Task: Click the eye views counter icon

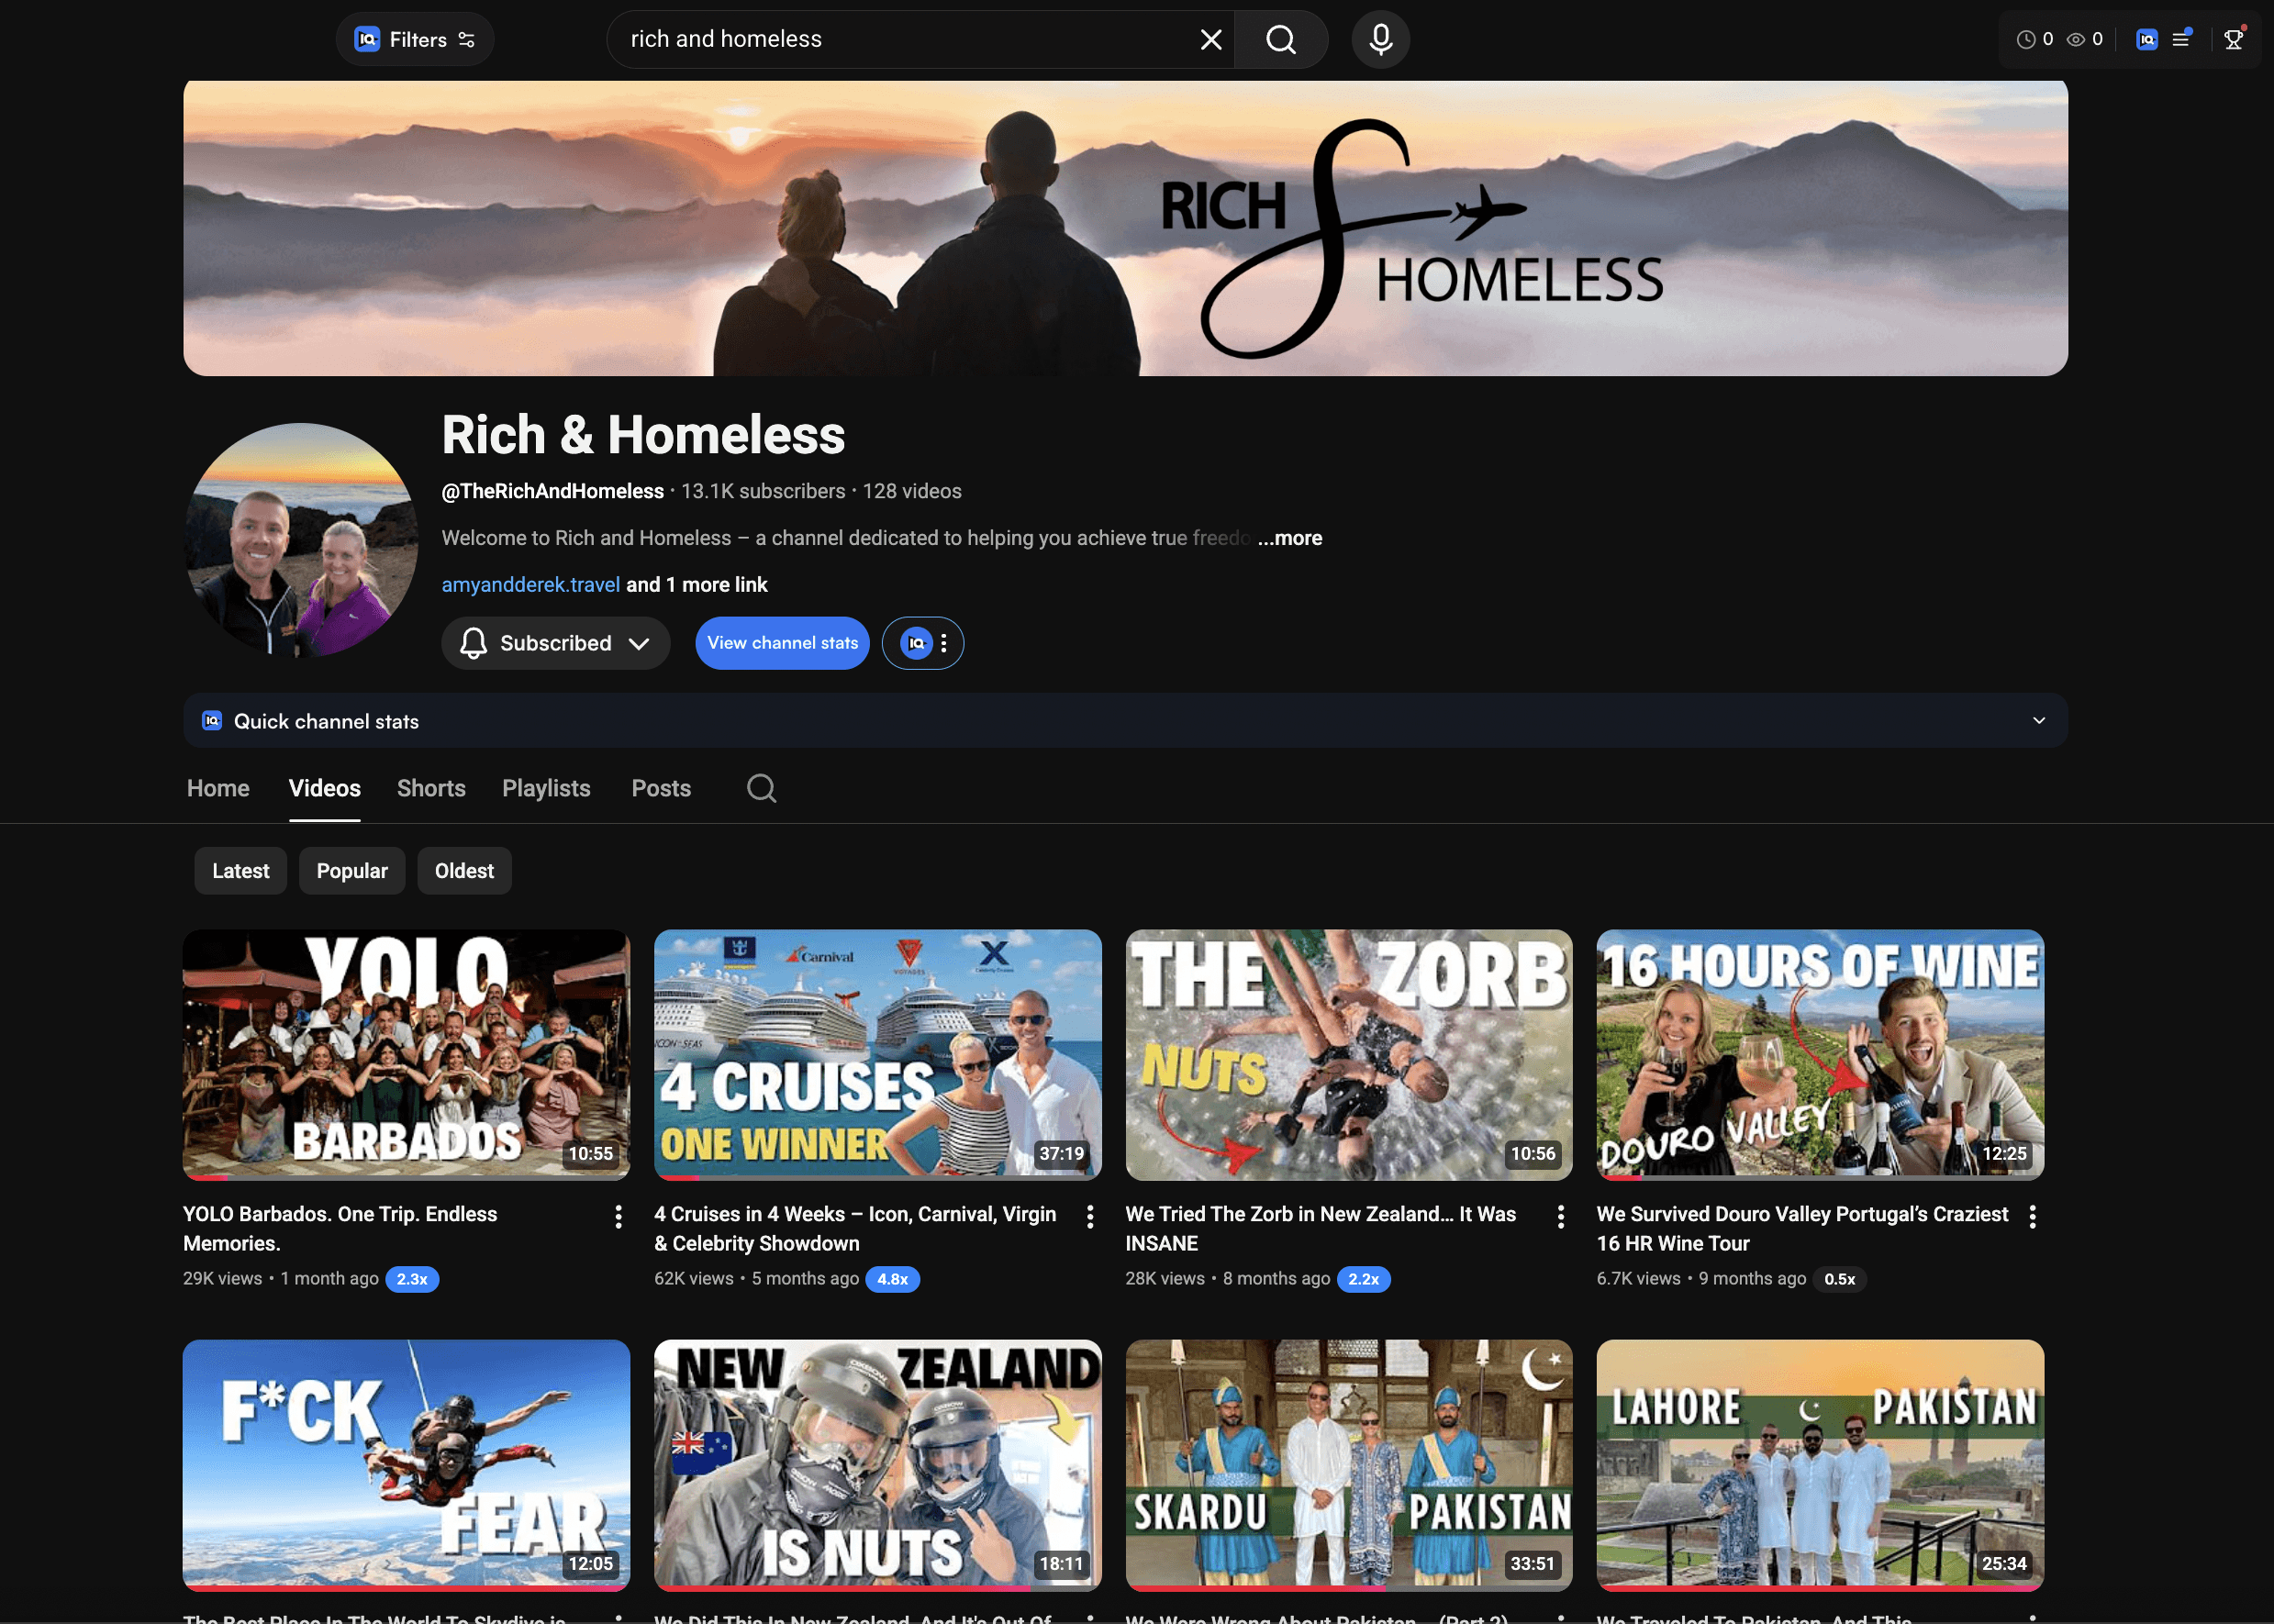Action: 2076,40
